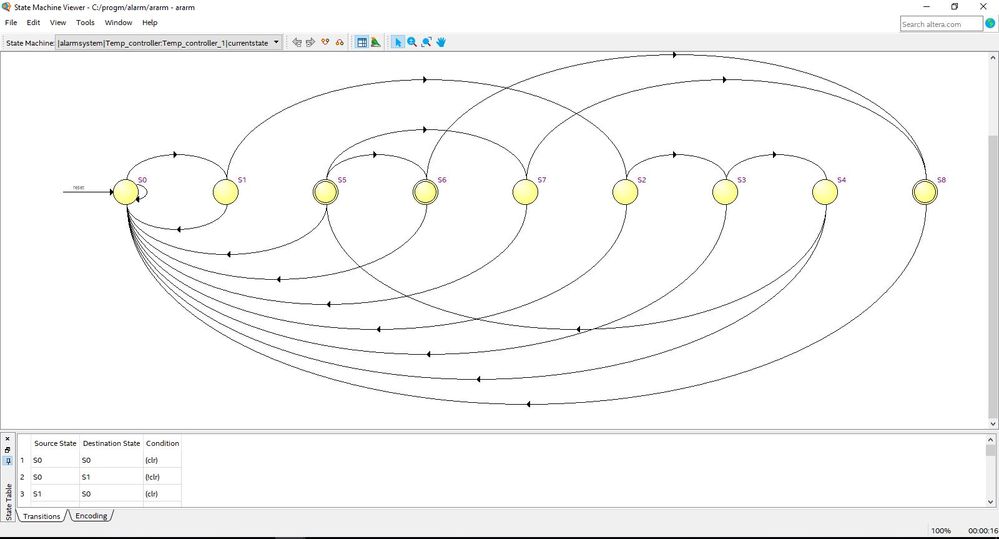Select the arrow Selection tool
The width and height of the screenshot is (999, 539).
pos(397,42)
